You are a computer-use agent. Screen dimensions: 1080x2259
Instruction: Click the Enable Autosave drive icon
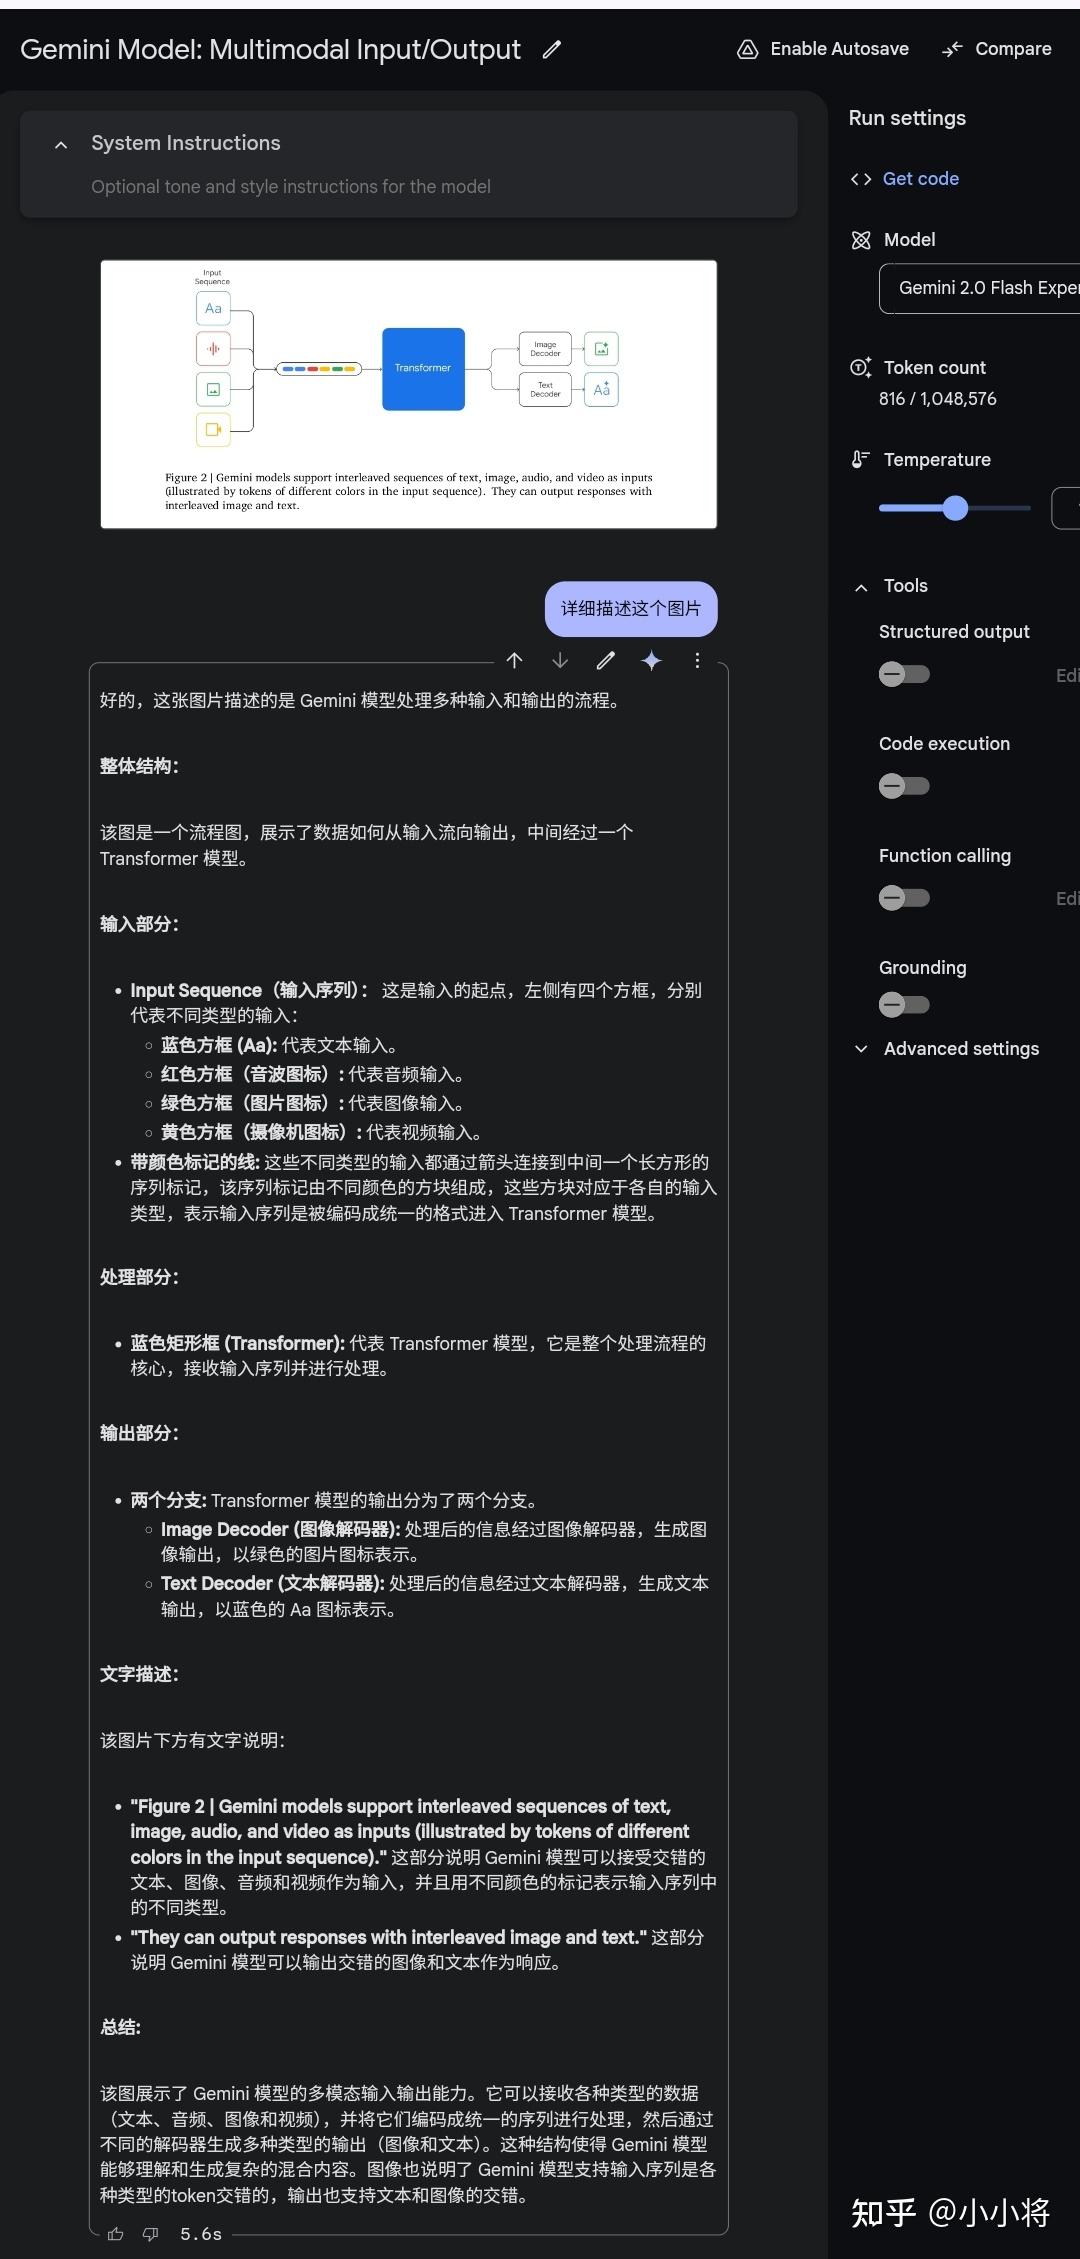[x=747, y=49]
